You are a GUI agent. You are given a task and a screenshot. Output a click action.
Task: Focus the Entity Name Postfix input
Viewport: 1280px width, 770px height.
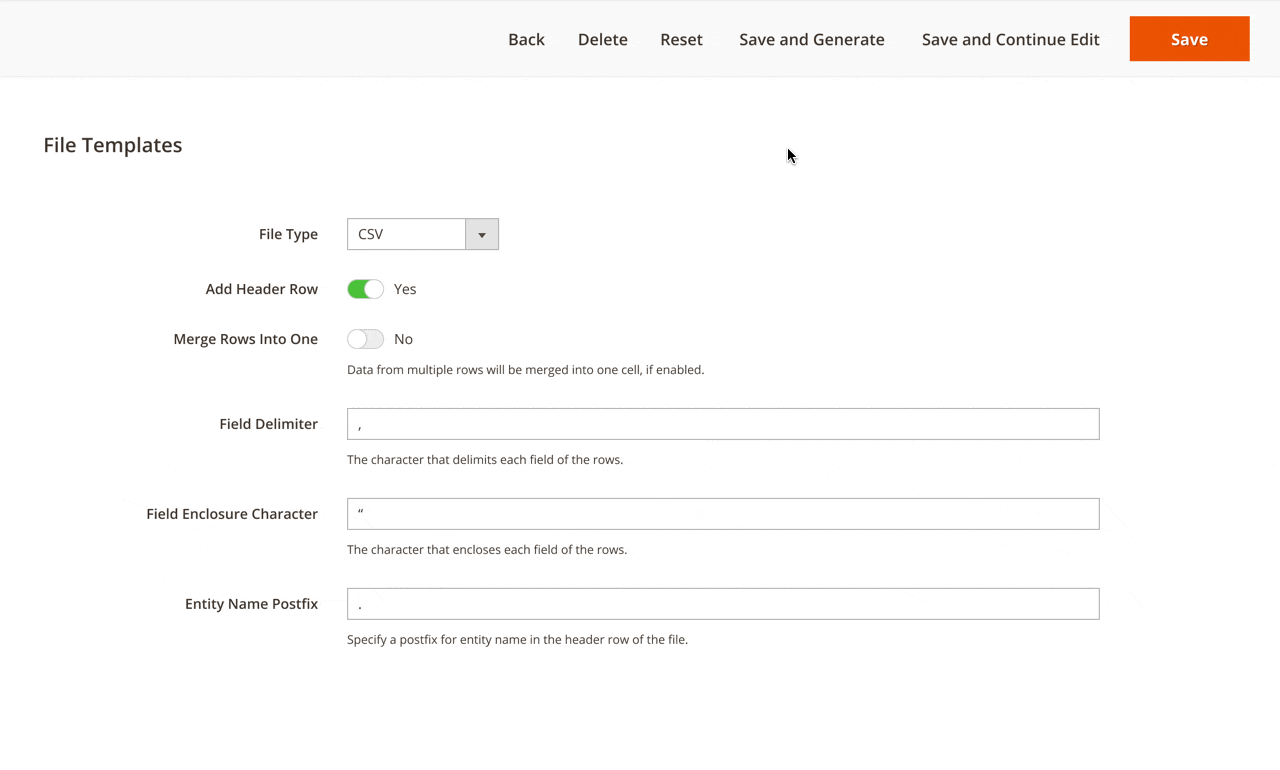pos(723,604)
